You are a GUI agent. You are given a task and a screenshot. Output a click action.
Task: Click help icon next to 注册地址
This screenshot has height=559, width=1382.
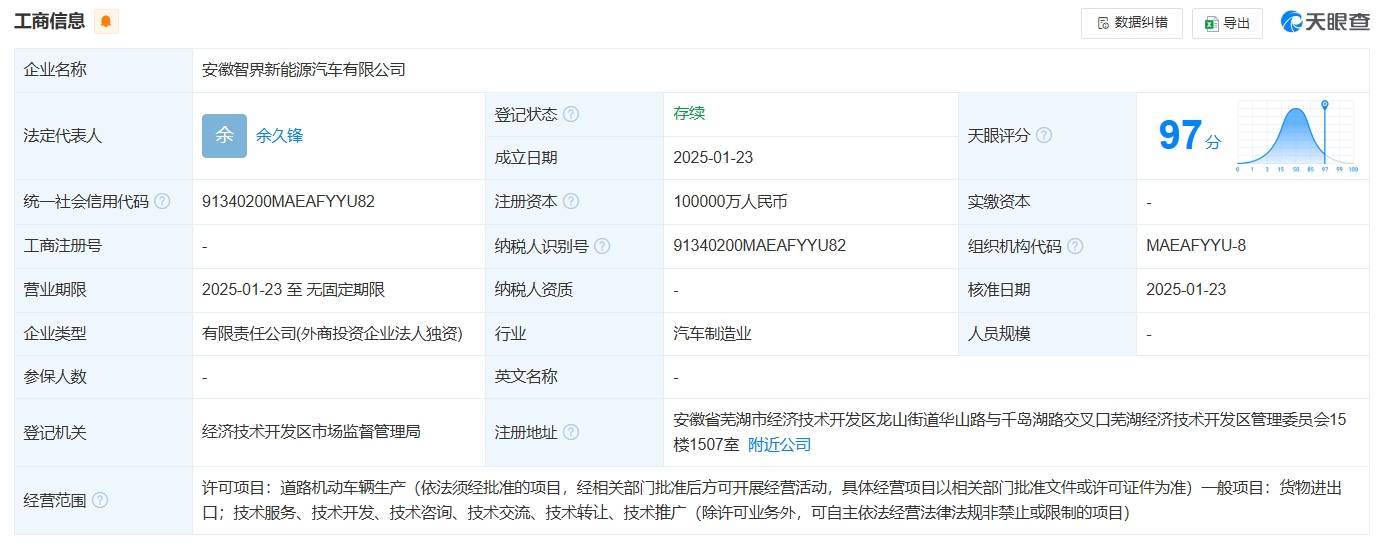point(571,432)
